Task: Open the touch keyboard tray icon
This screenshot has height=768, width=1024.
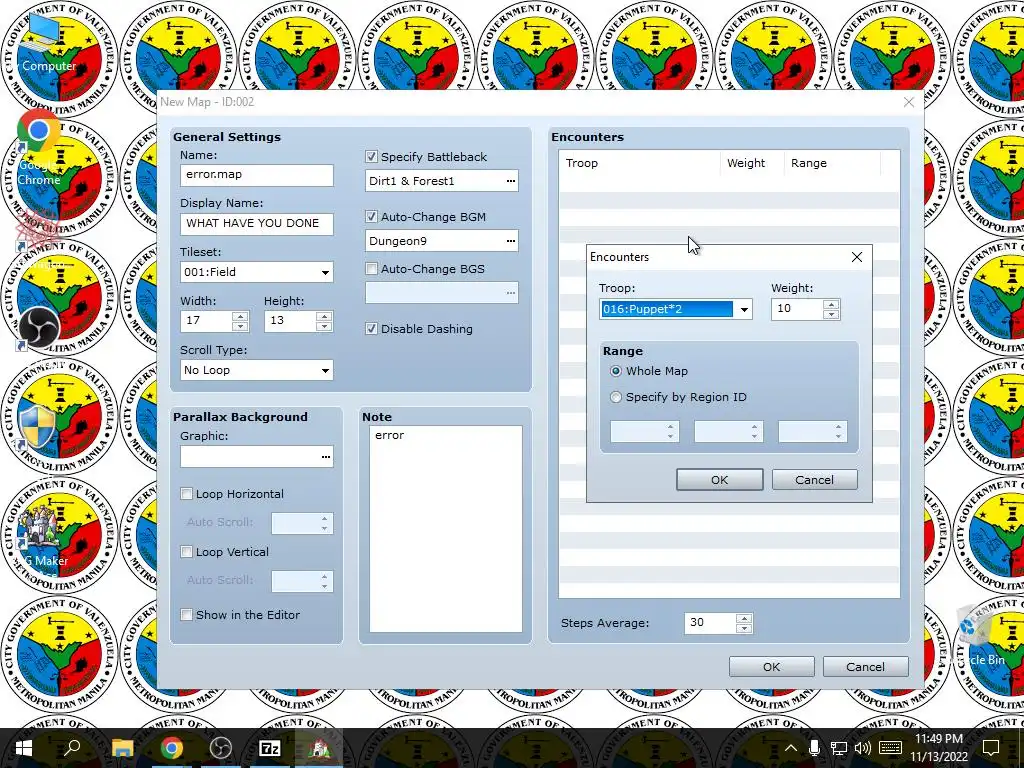Action: [x=890, y=748]
